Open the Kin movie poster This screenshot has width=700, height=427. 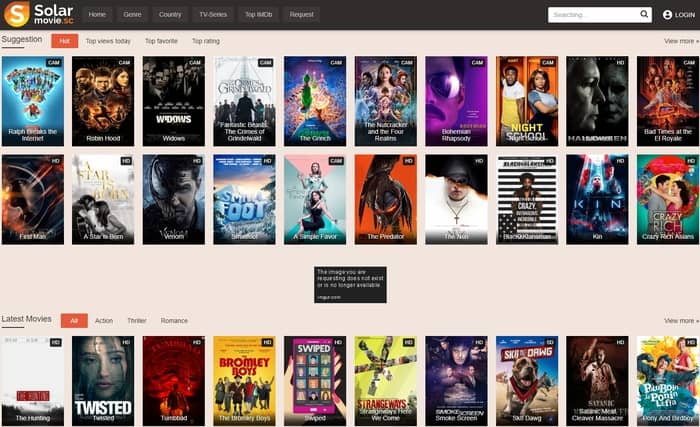(597, 199)
